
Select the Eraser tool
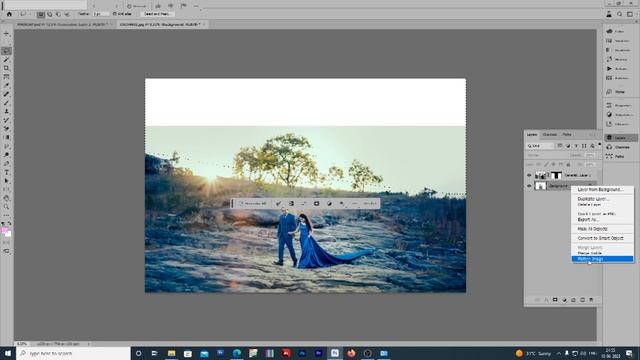coord(6,129)
